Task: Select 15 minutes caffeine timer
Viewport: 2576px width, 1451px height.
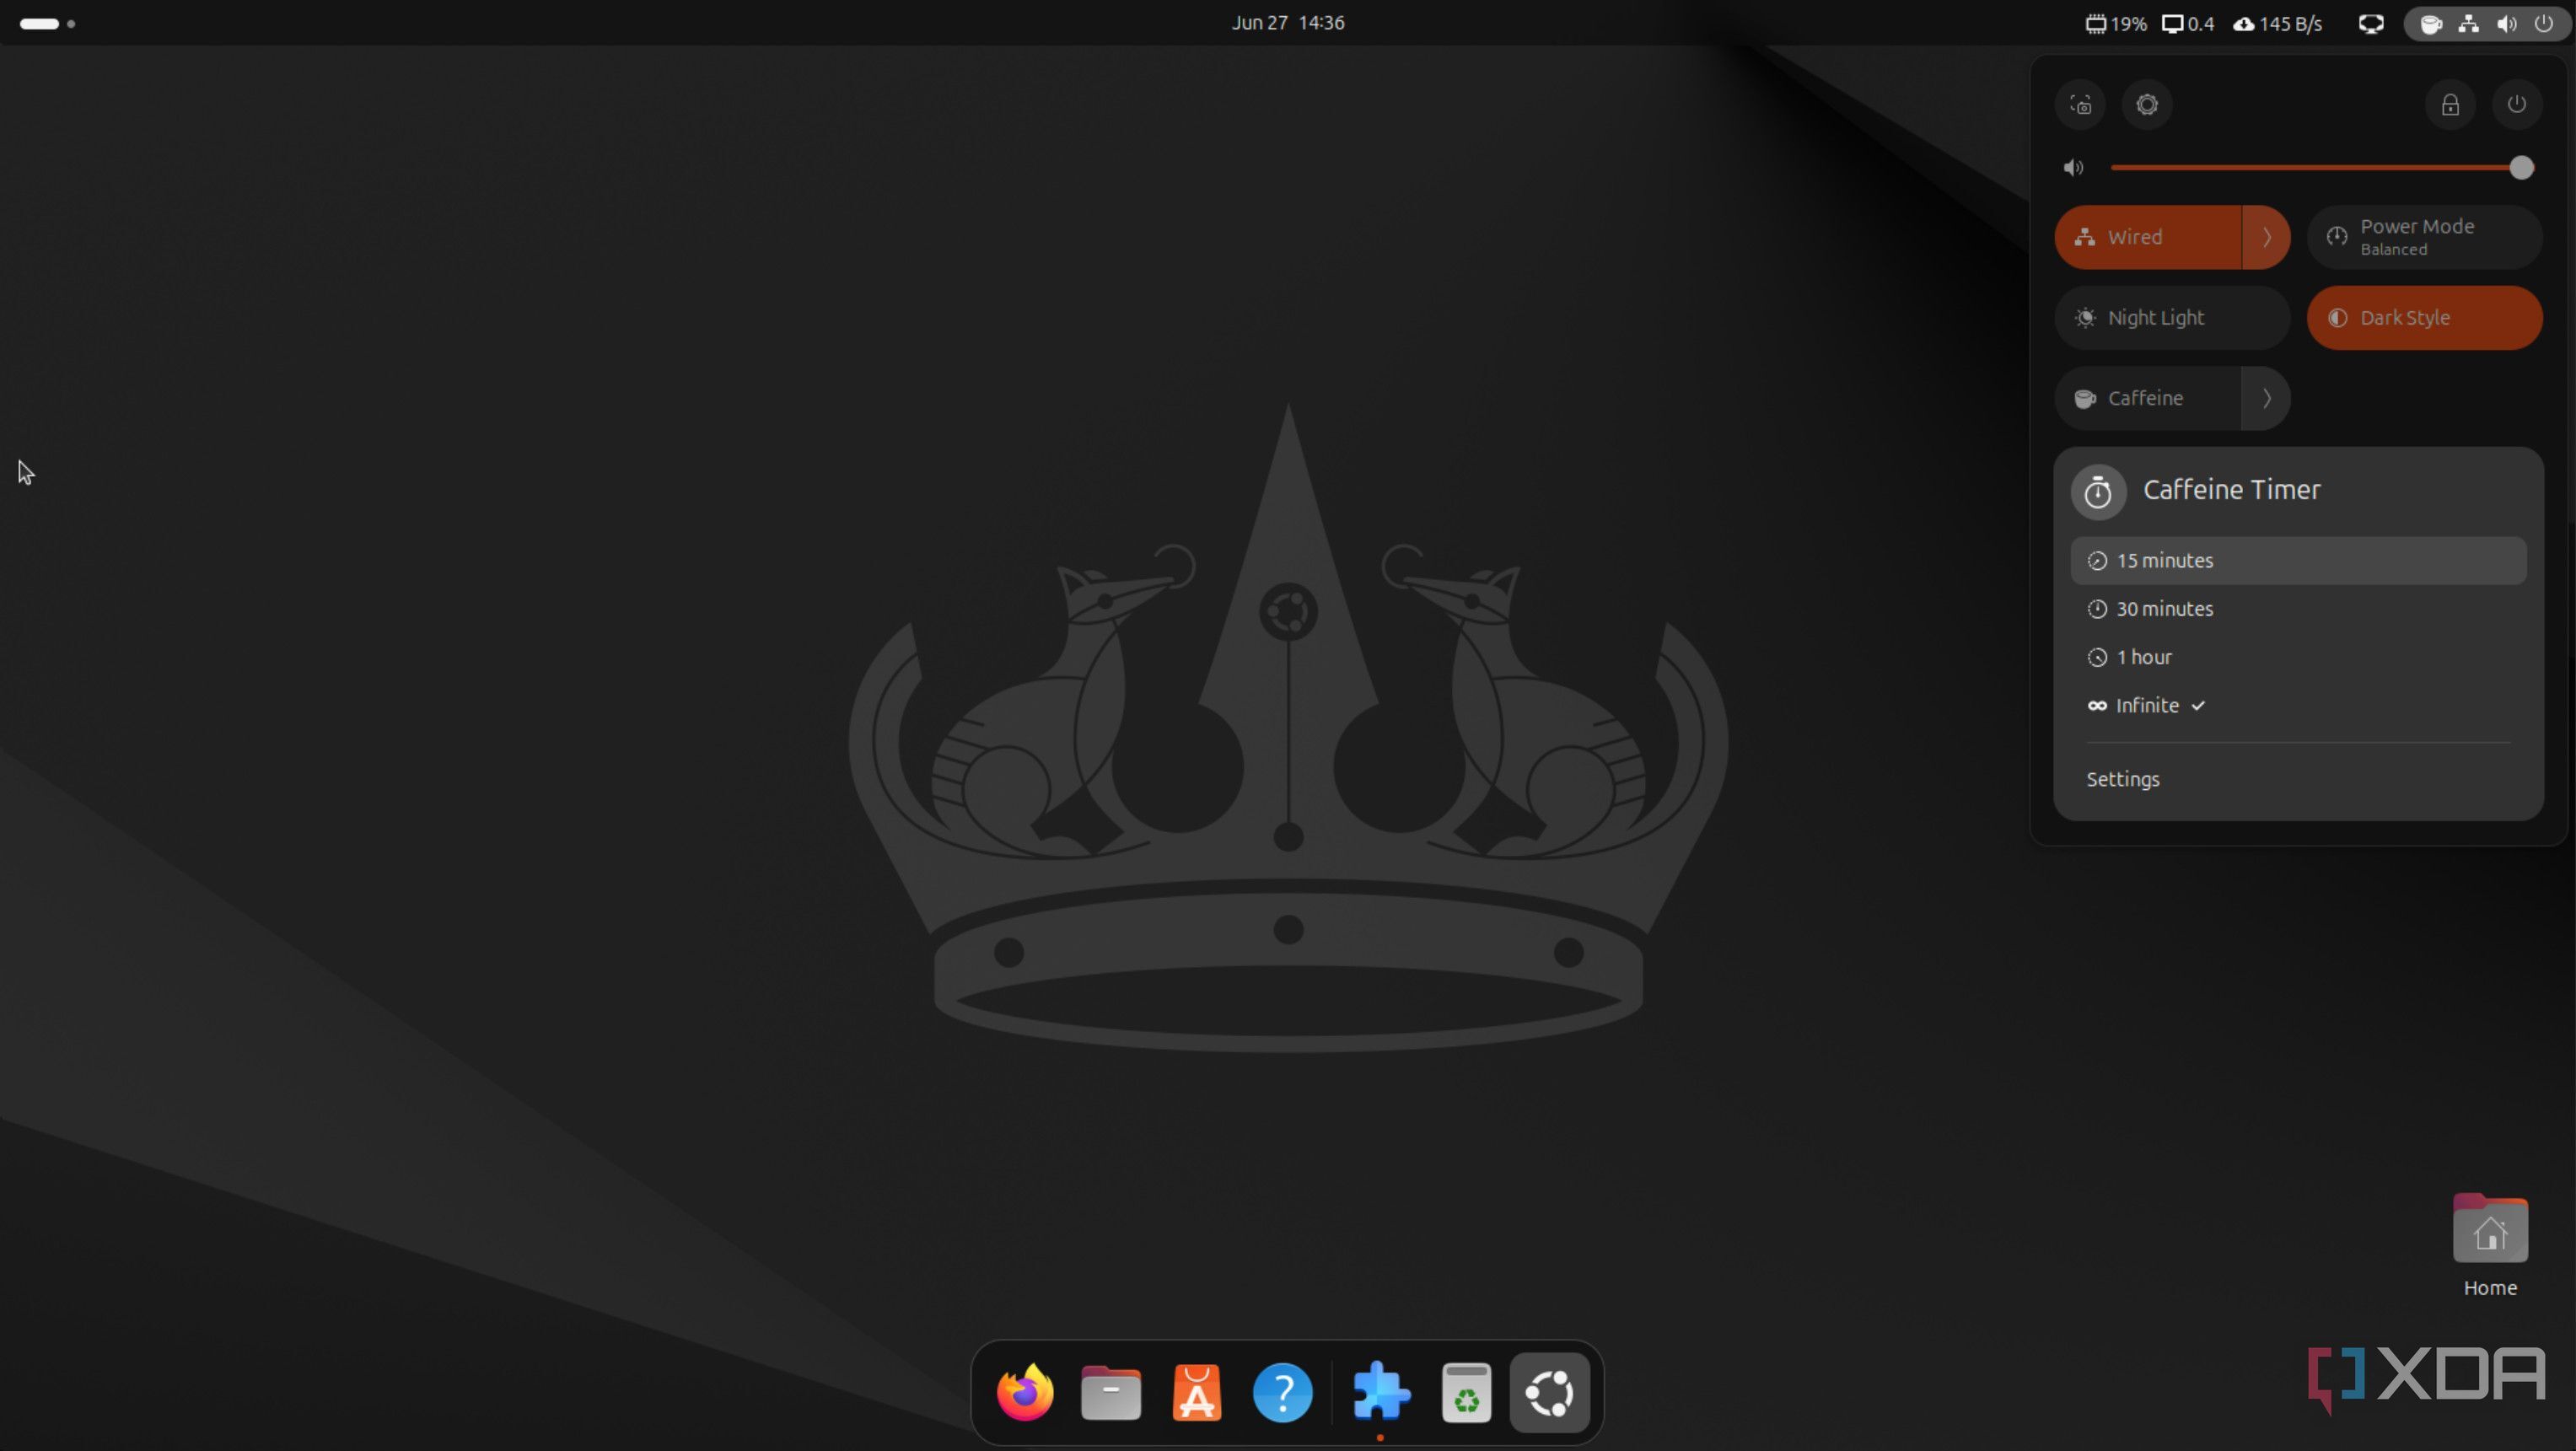Action: (x=2297, y=561)
